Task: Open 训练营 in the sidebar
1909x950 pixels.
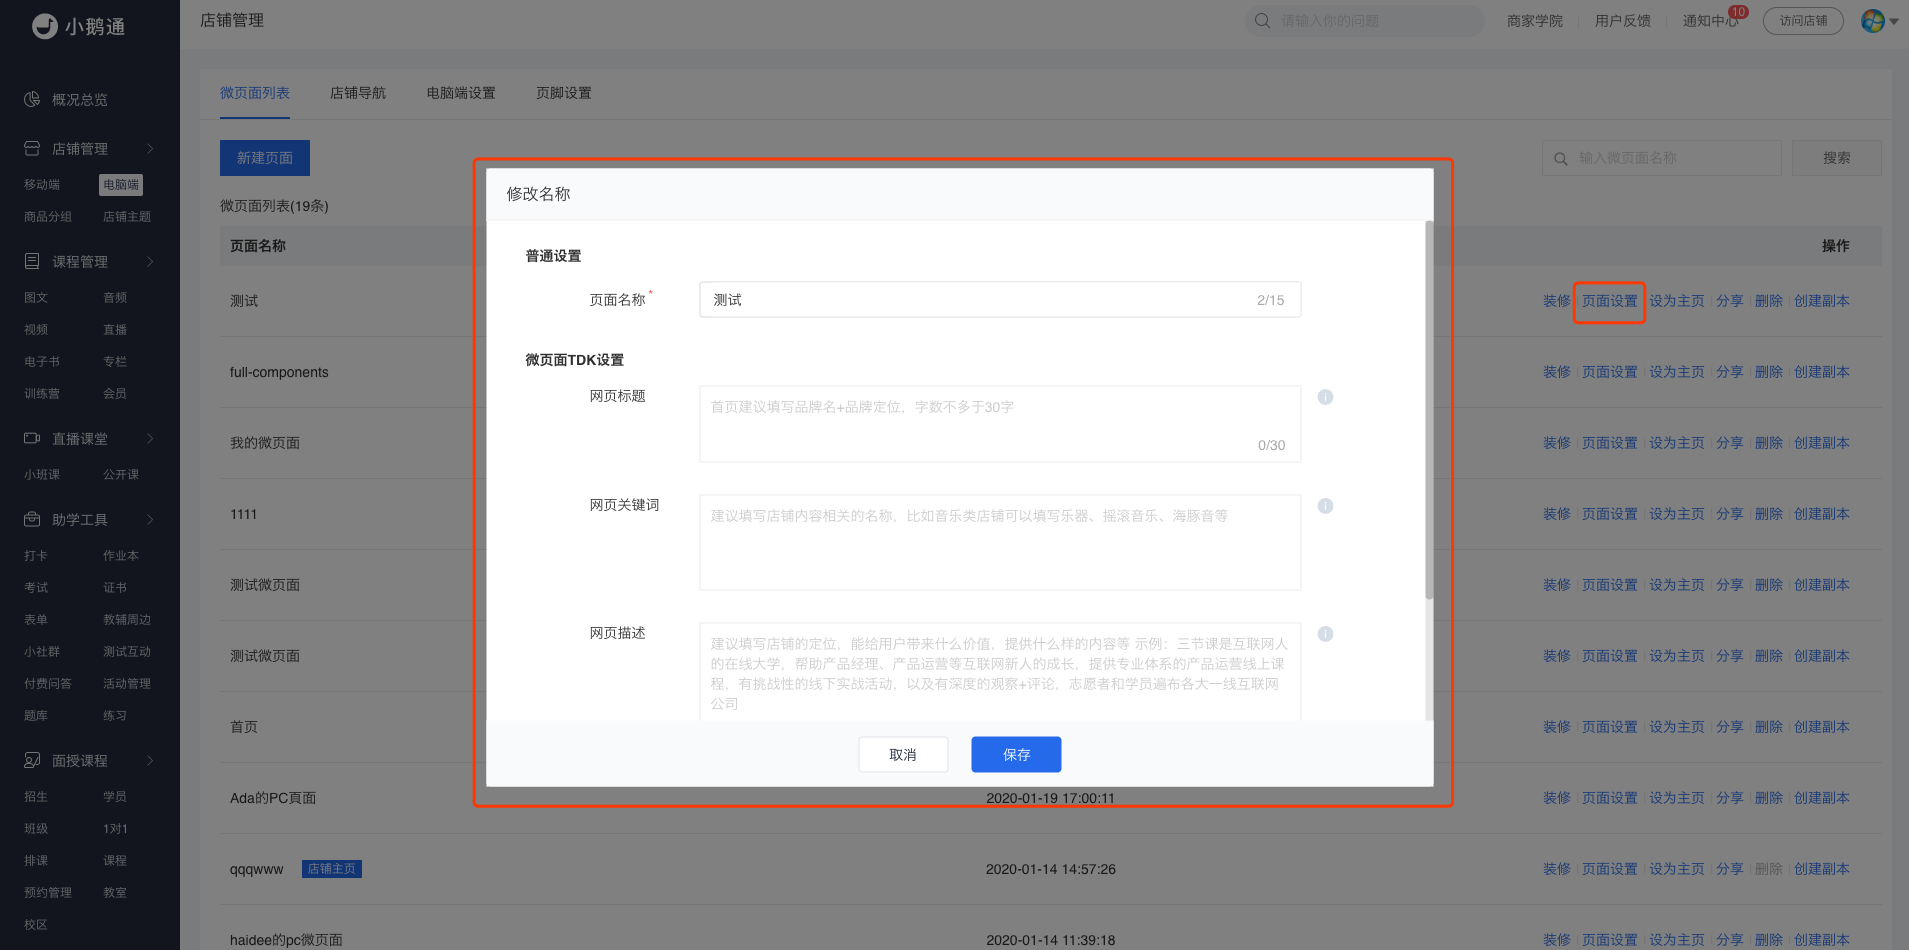Action: 42,394
